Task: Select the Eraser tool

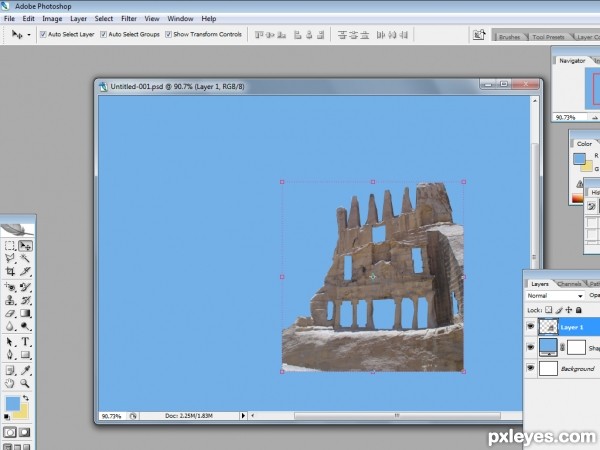Action: click(10, 313)
